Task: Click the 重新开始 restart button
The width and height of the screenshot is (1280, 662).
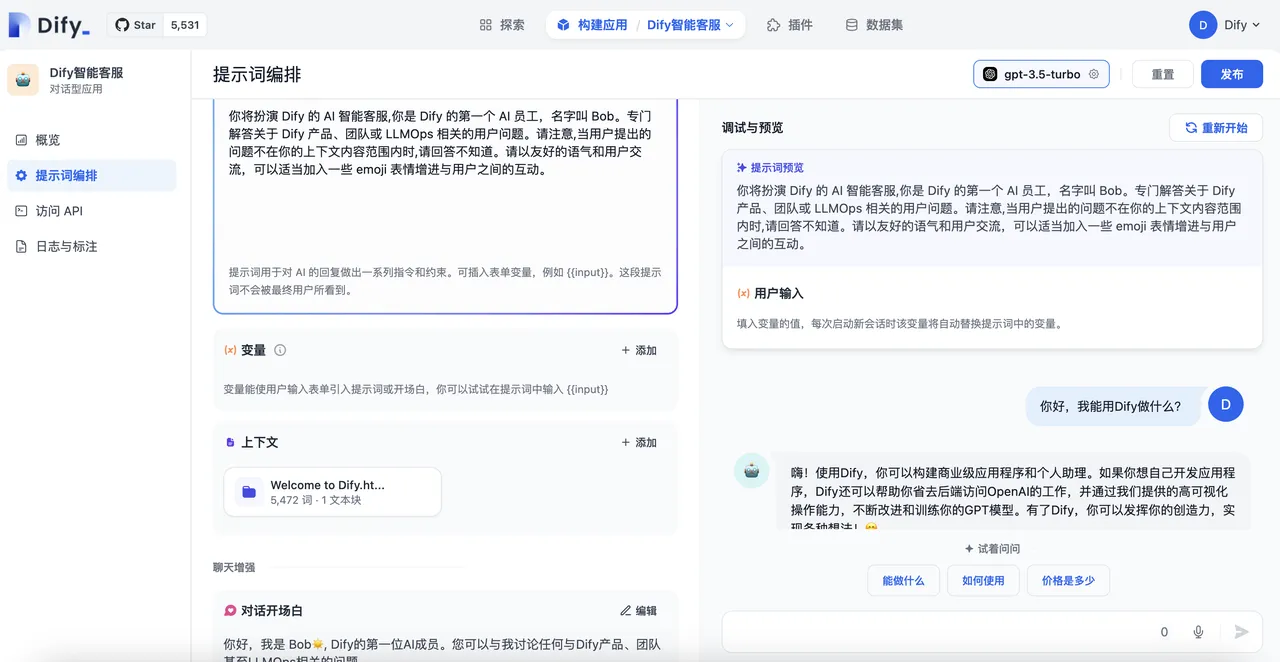Action: point(1216,128)
